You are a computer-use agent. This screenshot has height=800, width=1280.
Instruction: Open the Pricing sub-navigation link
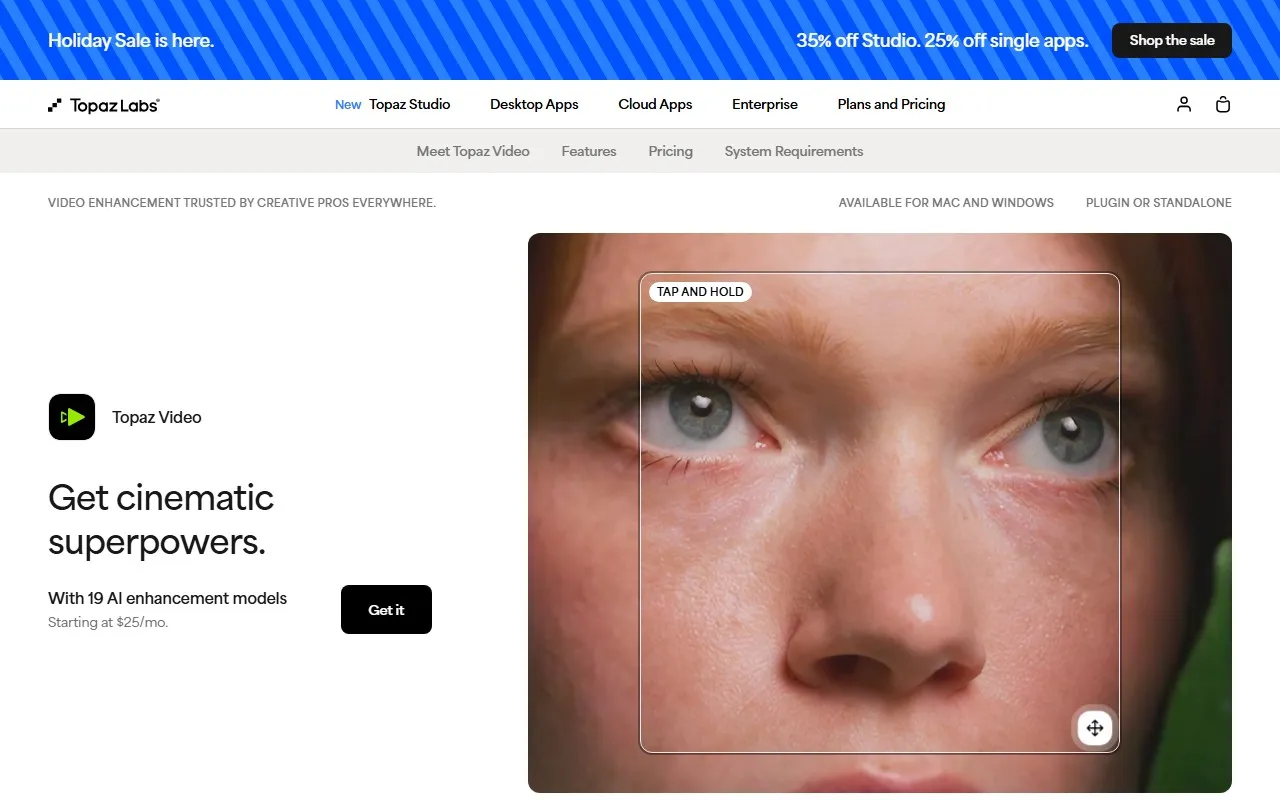tap(670, 151)
